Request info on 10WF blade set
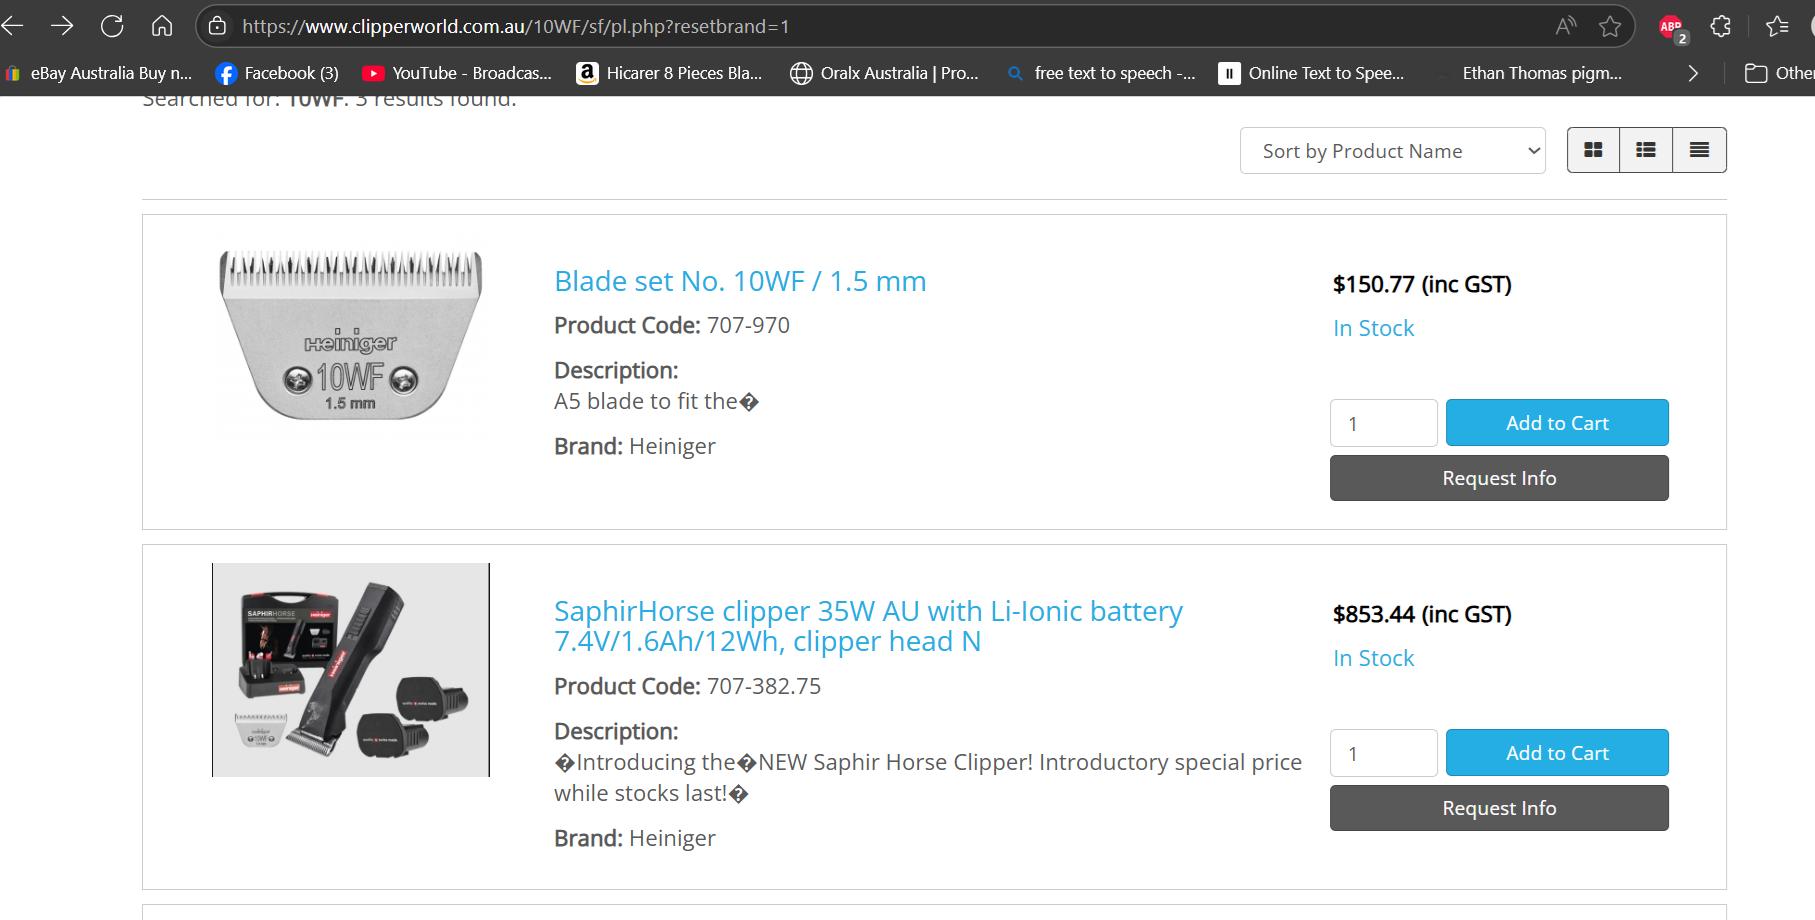1815x920 pixels. 1499,478
